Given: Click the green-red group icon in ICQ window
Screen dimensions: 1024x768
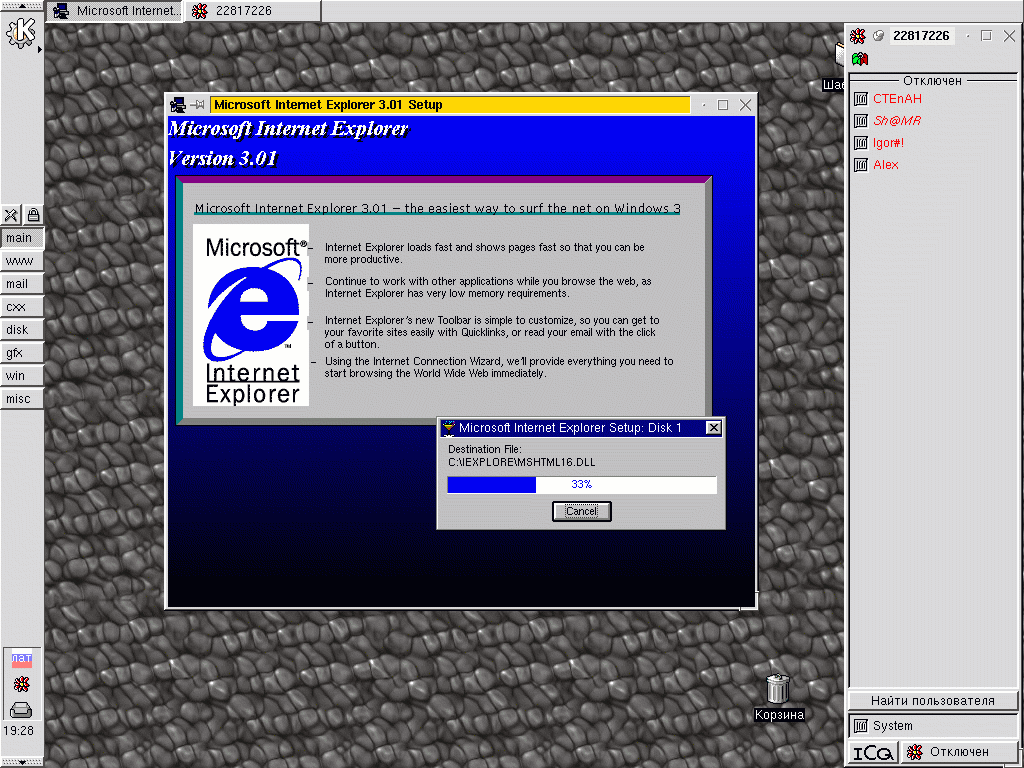Looking at the screenshot, I should click(x=860, y=59).
